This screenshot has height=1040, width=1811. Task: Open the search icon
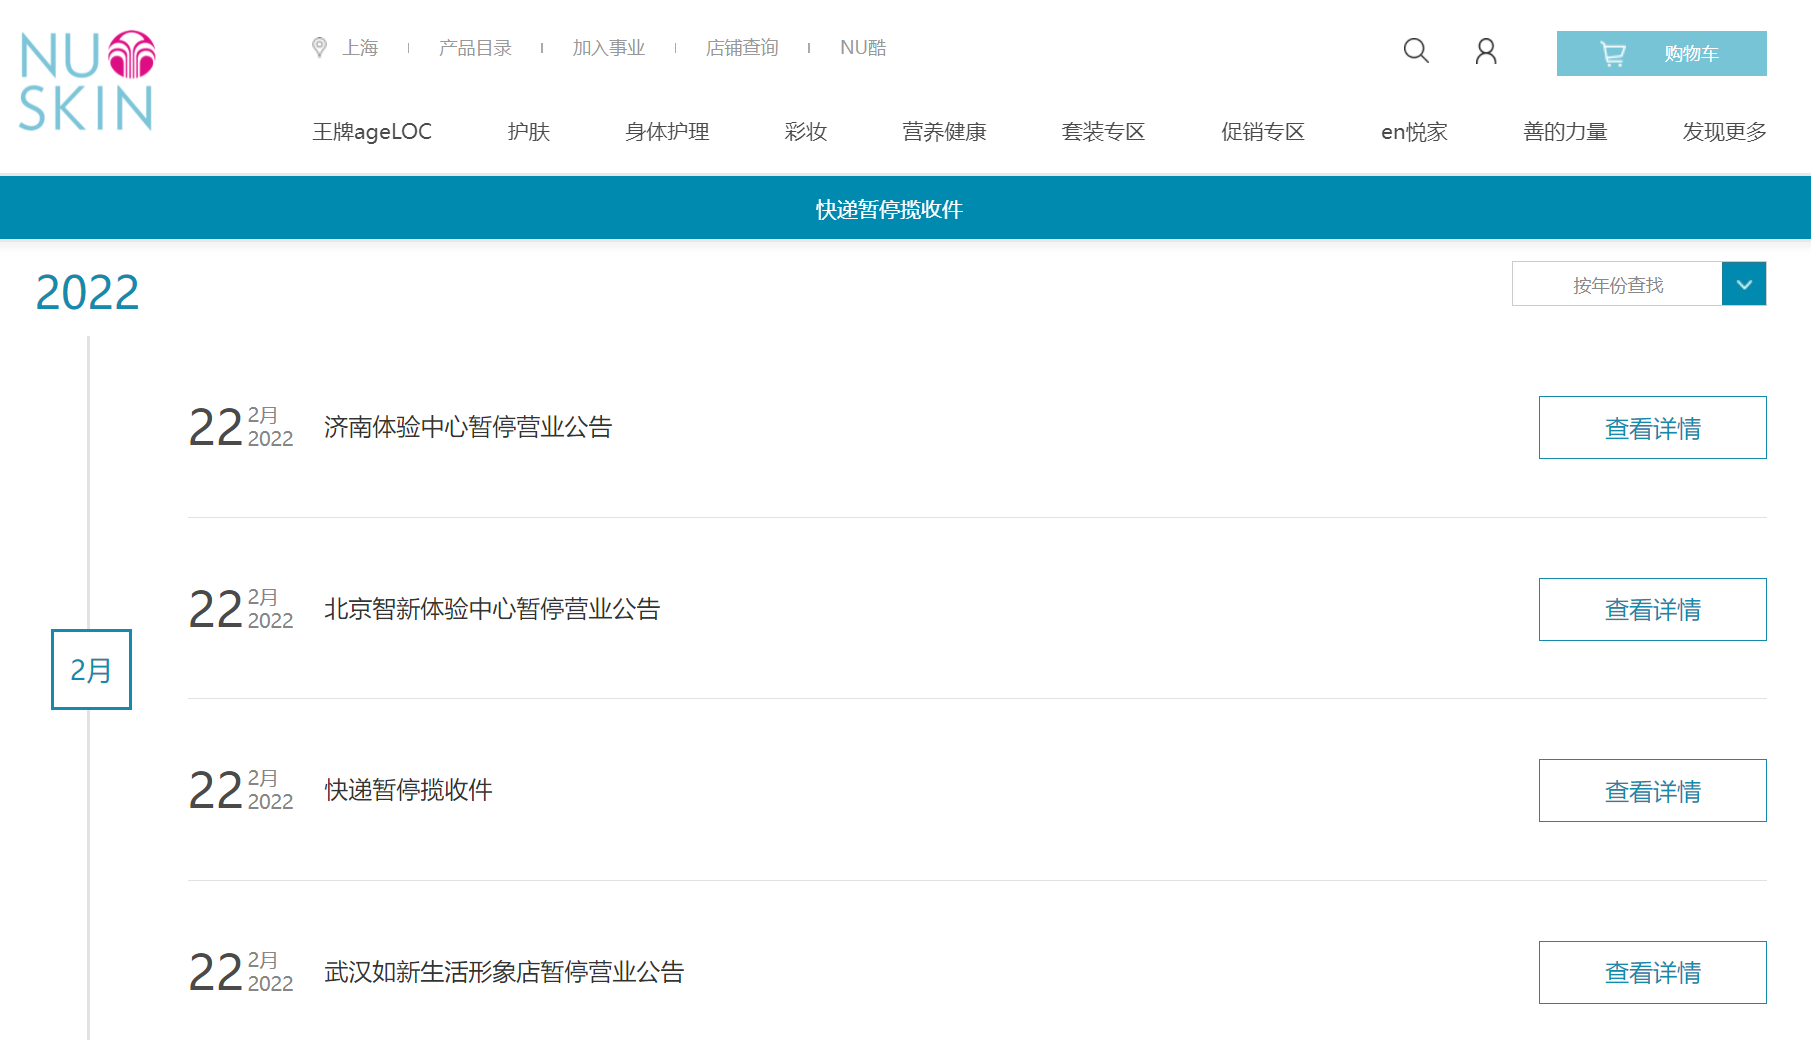[1416, 51]
